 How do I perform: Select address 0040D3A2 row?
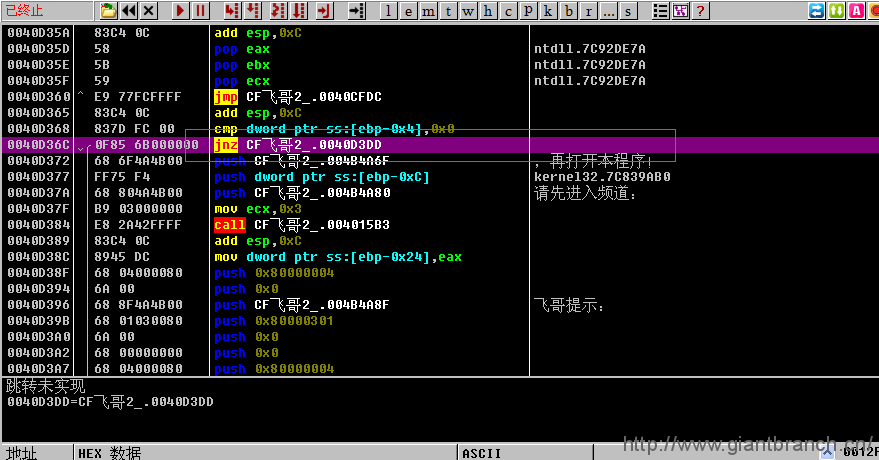point(440,352)
